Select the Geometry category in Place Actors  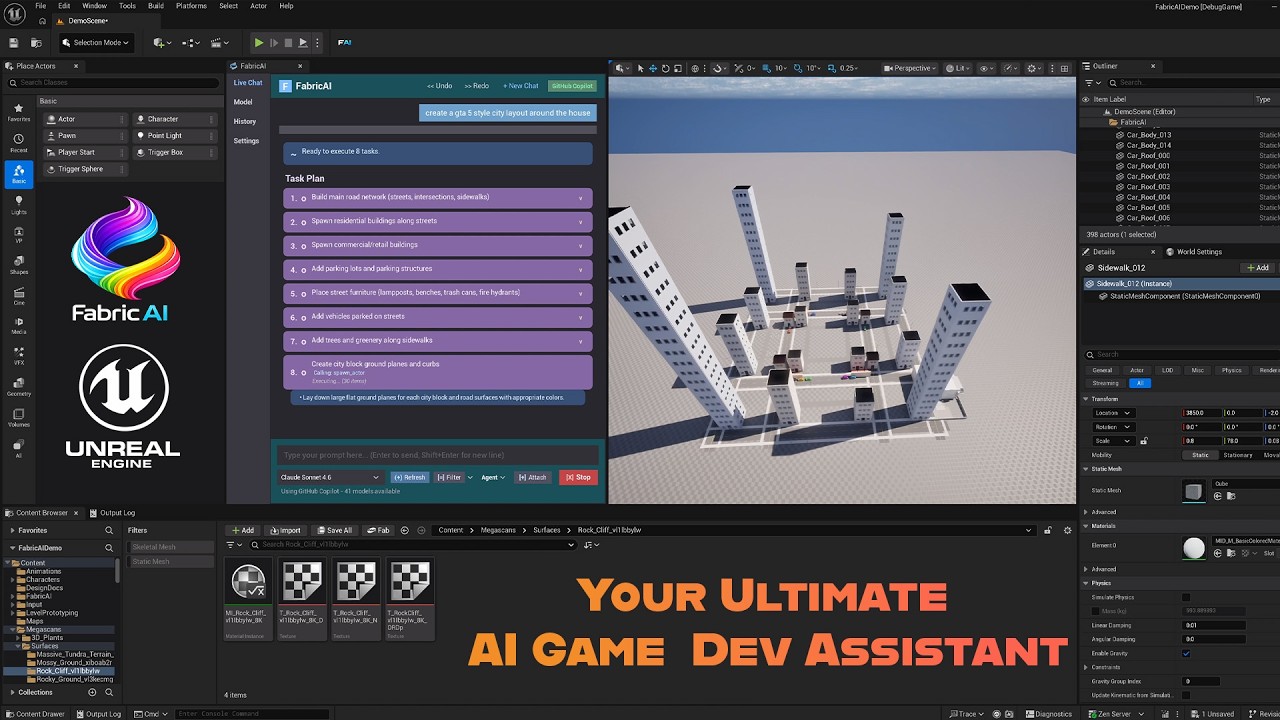[18, 386]
